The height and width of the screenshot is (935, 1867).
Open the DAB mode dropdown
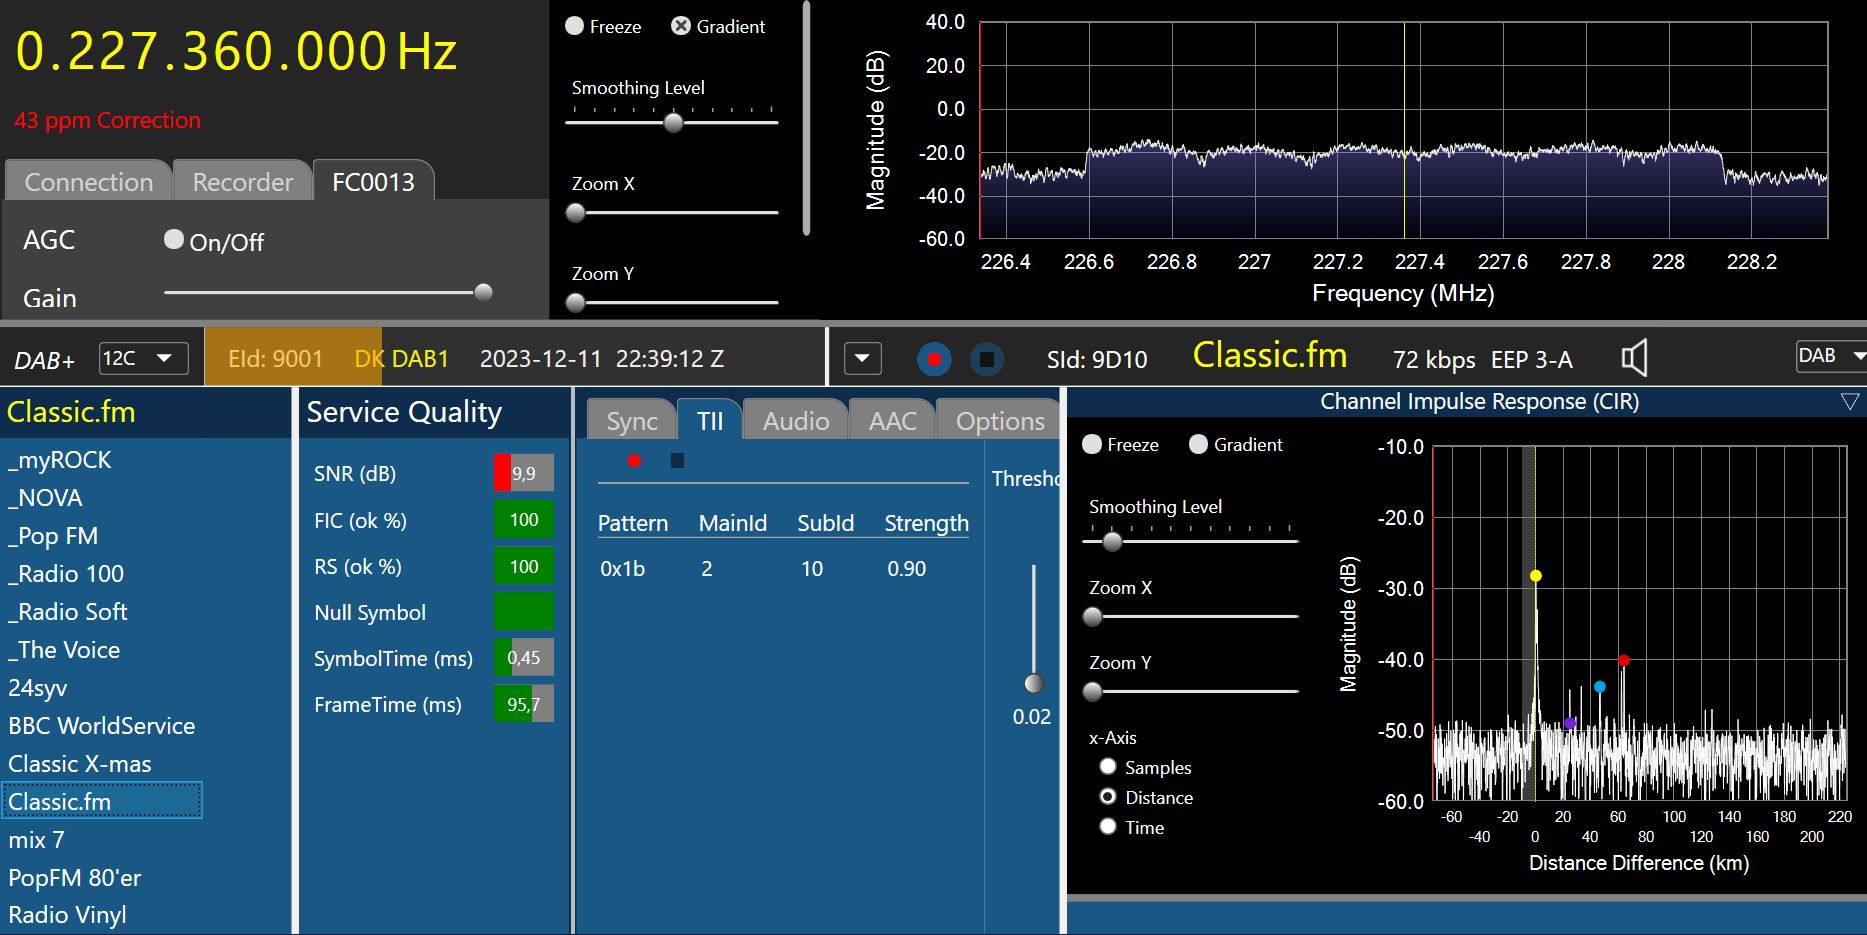click(x=1831, y=356)
